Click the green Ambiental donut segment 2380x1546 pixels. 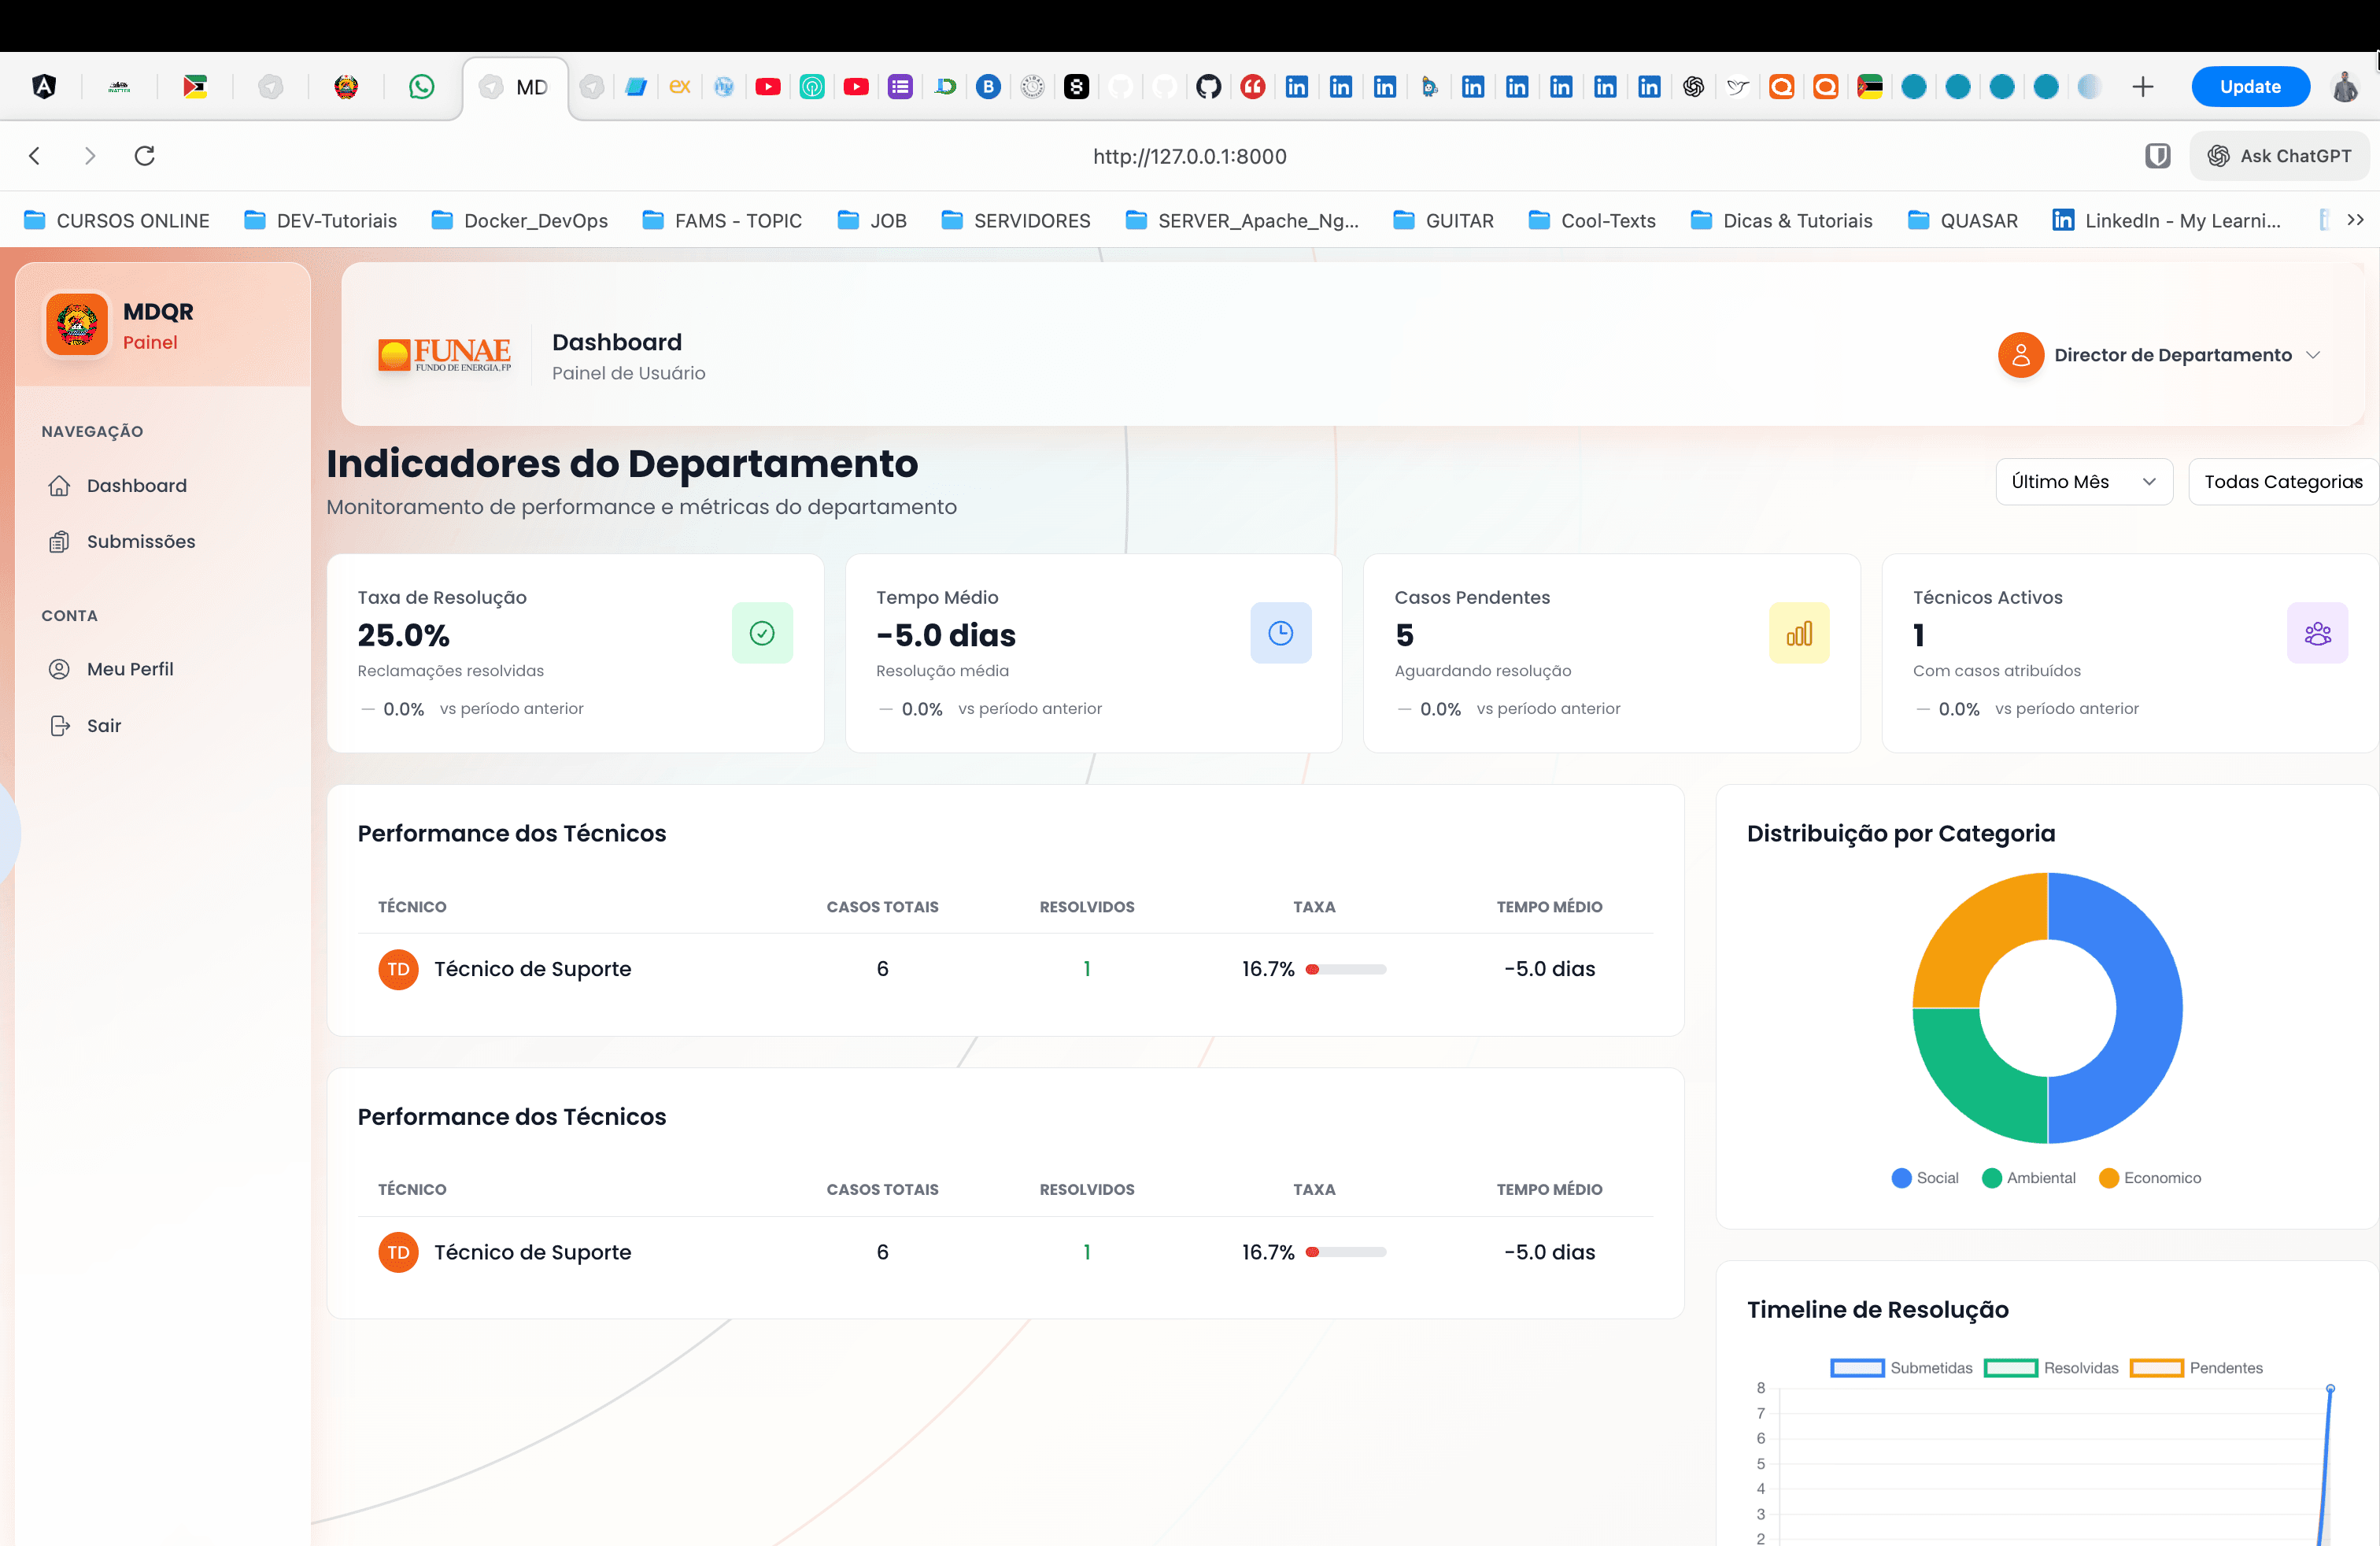coord(1976,1080)
